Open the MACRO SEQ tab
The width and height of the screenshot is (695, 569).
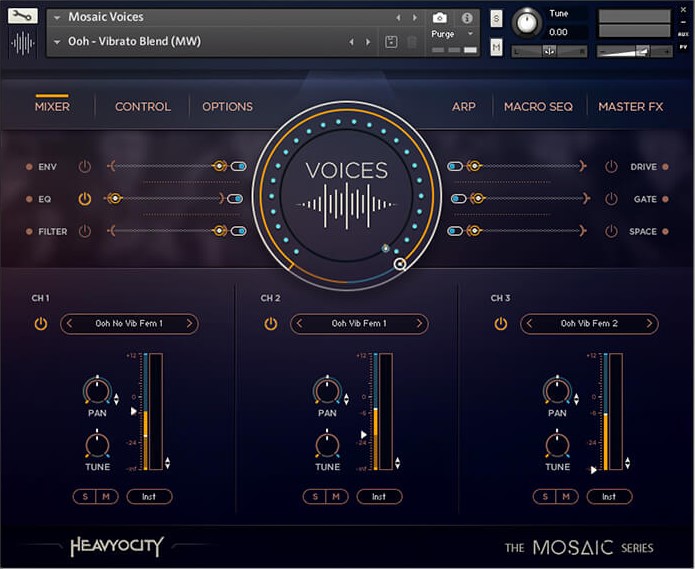538,106
